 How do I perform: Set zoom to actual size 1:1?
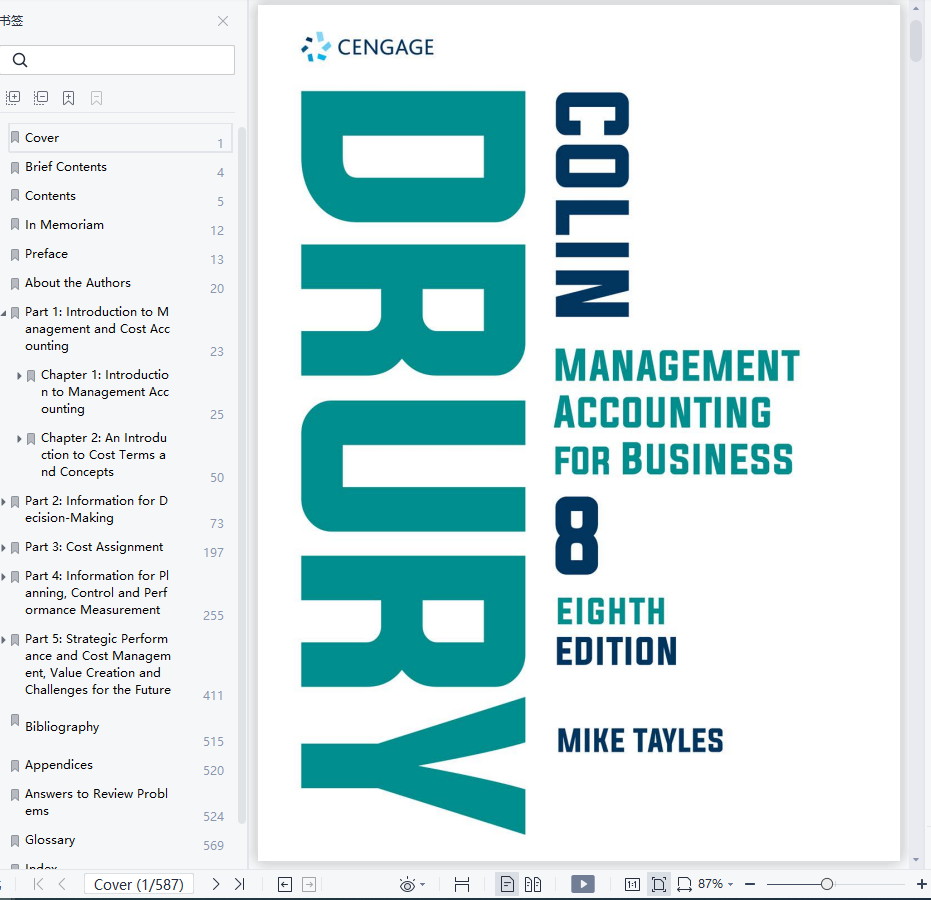[x=632, y=885]
